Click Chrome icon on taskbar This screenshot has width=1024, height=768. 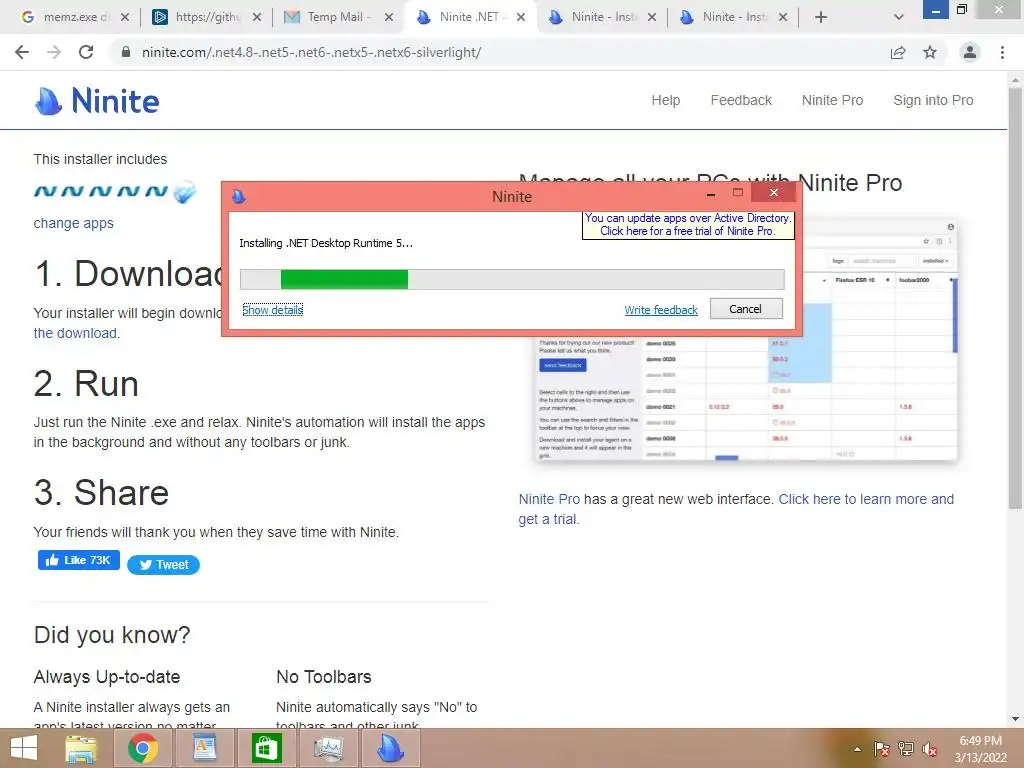[142, 748]
